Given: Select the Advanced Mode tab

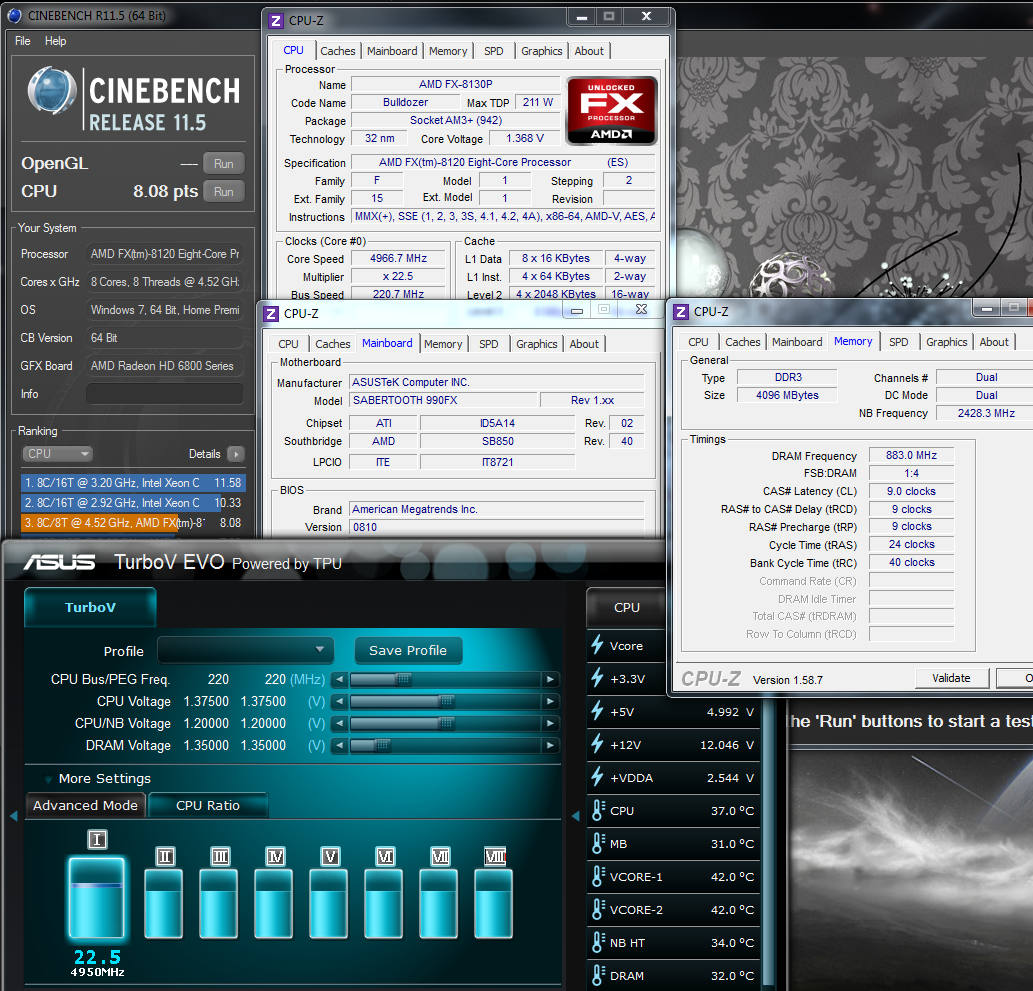Looking at the screenshot, I should [86, 805].
